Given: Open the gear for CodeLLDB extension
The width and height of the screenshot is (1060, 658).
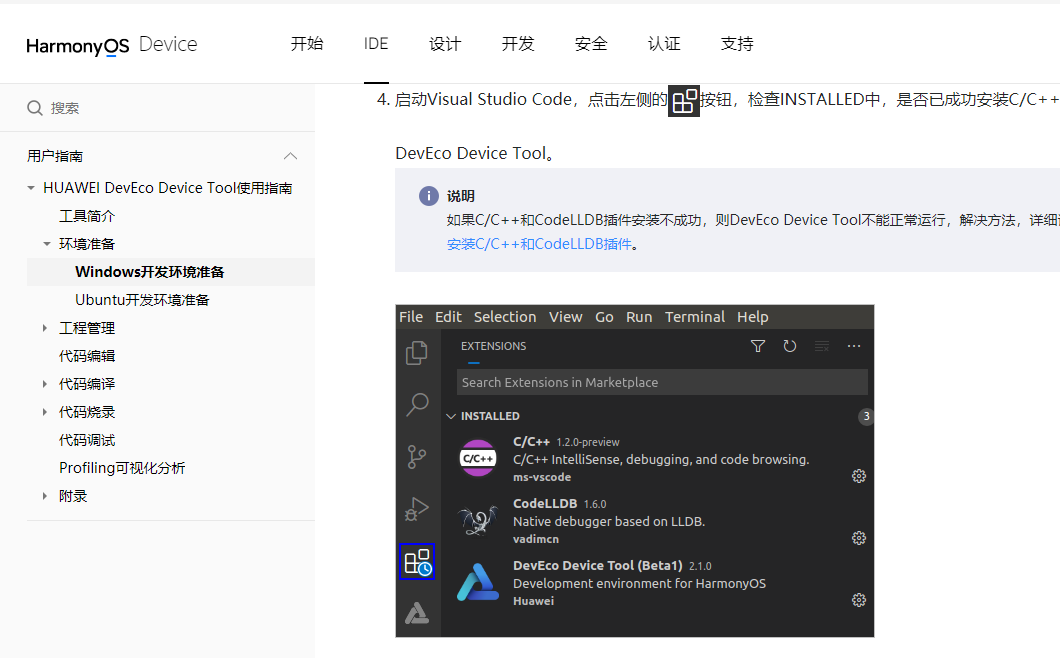Looking at the screenshot, I should pyautogui.click(x=859, y=538).
